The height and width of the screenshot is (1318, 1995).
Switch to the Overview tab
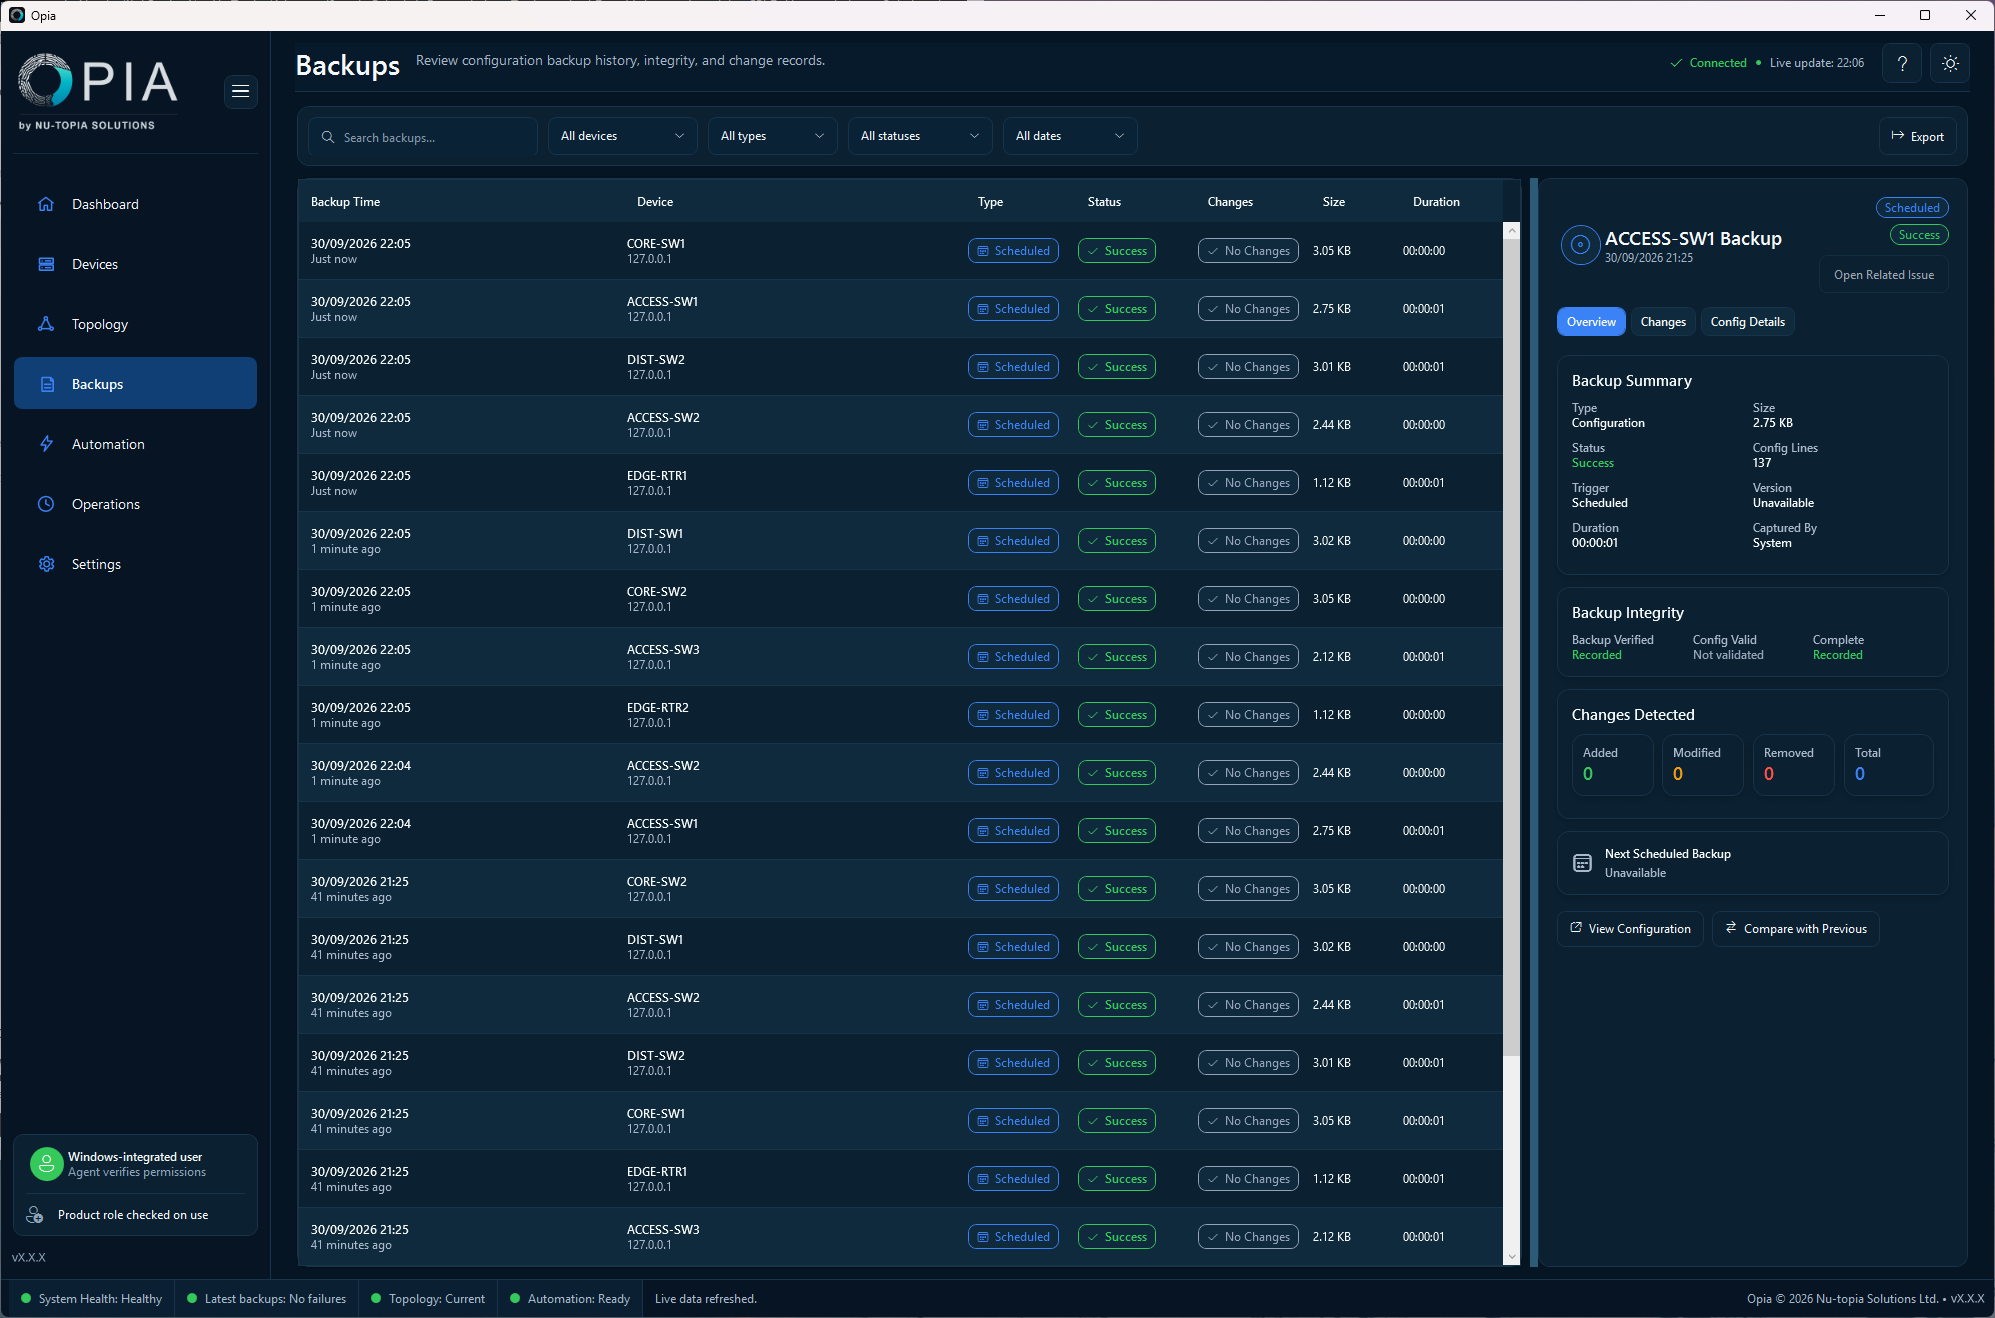[1591, 322]
